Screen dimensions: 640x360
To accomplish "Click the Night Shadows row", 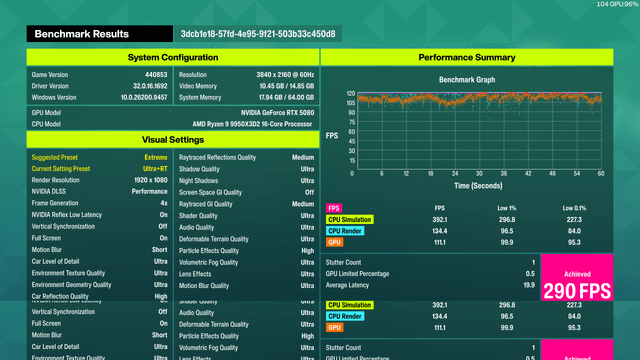I will (x=246, y=181).
